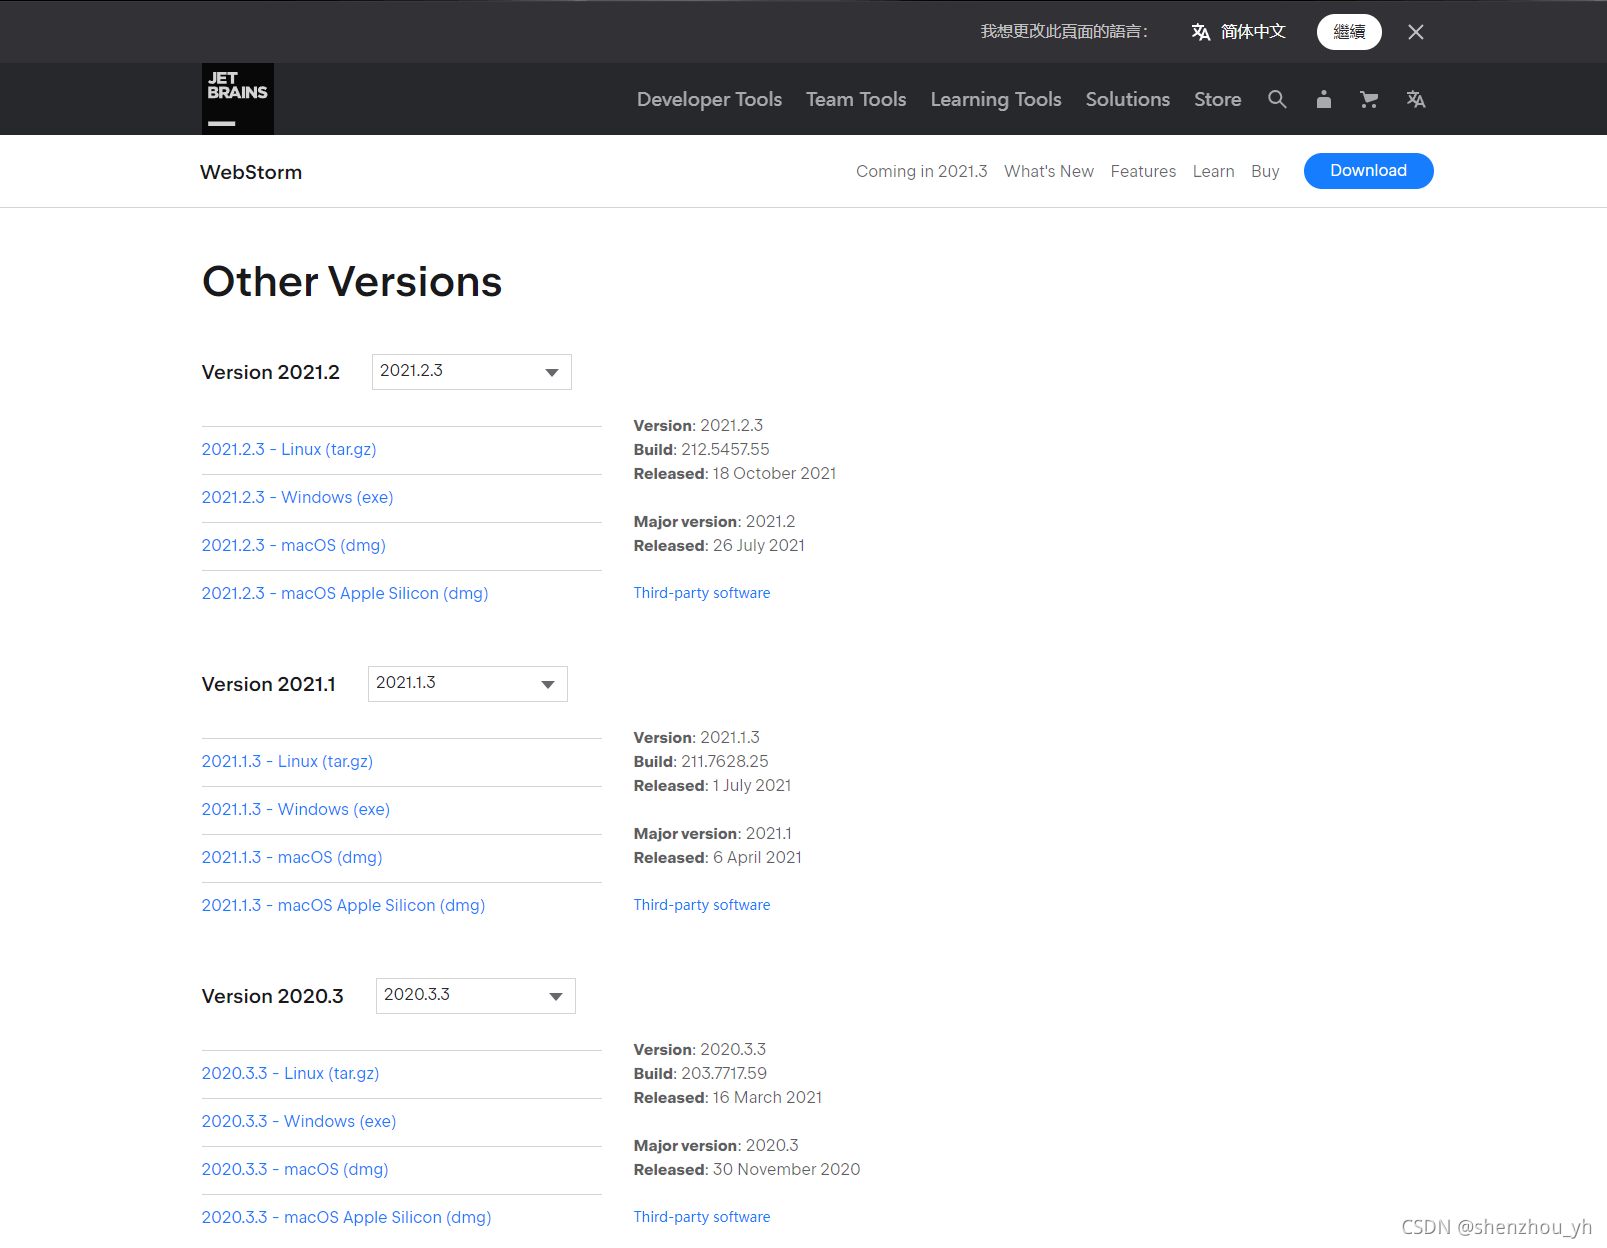
Task: Click the Version 2020.3 section heading
Action: (273, 996)
